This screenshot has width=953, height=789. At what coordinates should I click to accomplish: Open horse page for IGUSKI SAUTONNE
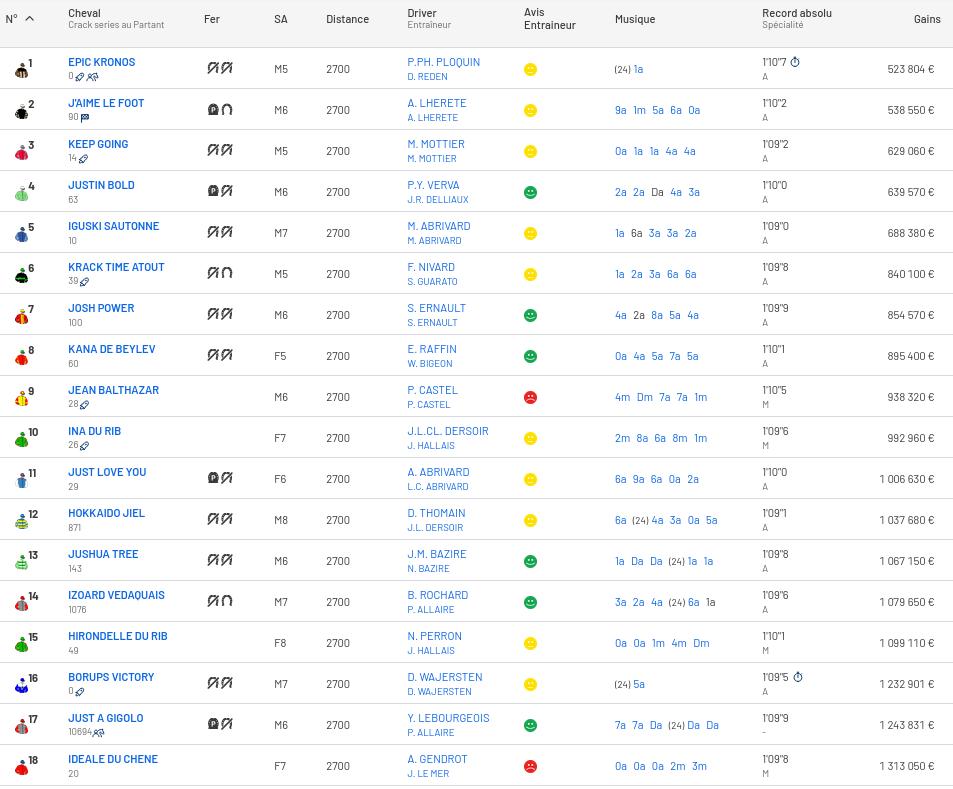pyautogui.click(x=113, y=226)
